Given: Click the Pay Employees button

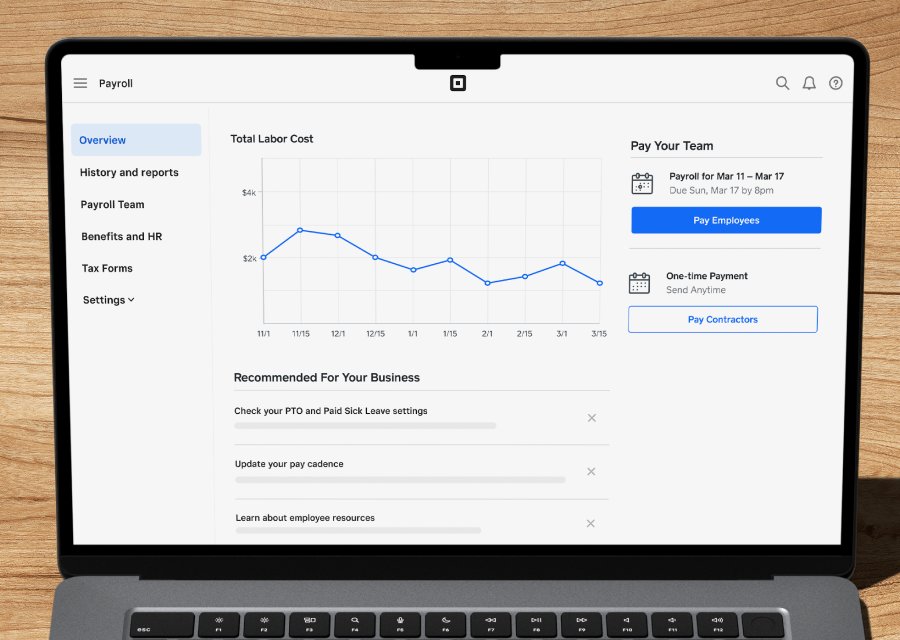Looking at the screenshot, I should coord(726,220).
